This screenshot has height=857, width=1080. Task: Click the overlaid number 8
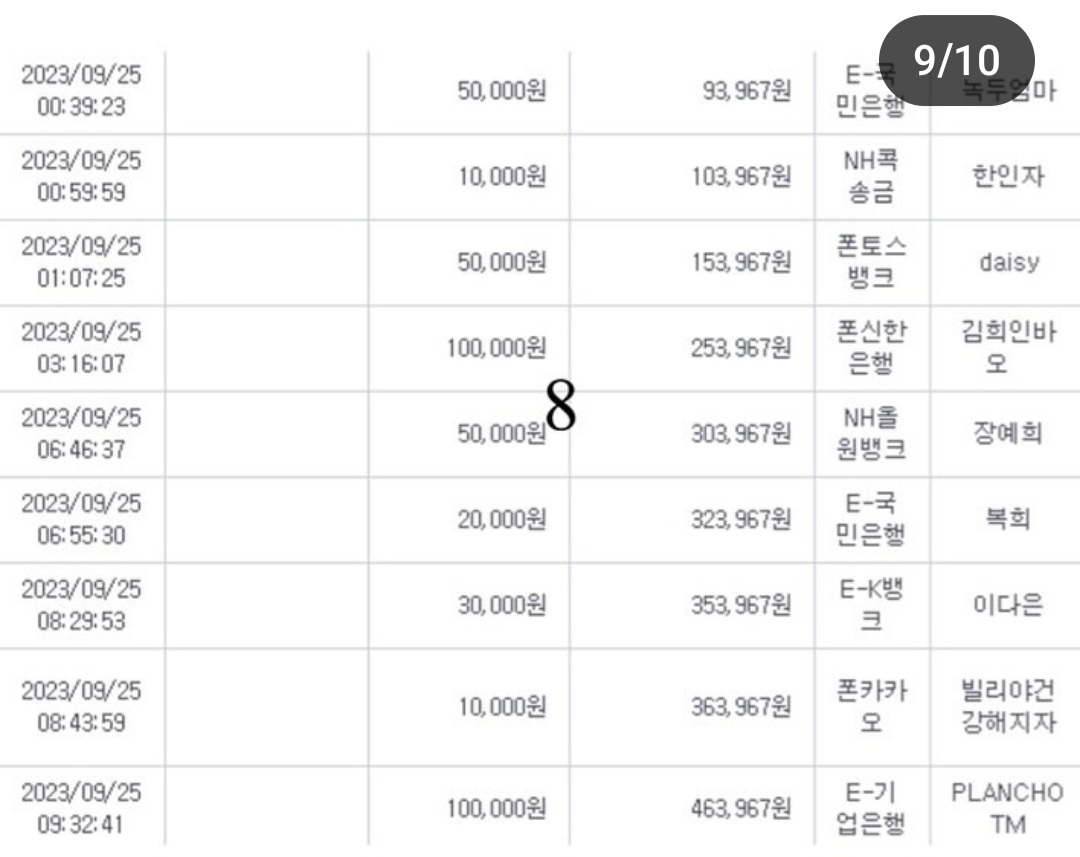(560, 406)
